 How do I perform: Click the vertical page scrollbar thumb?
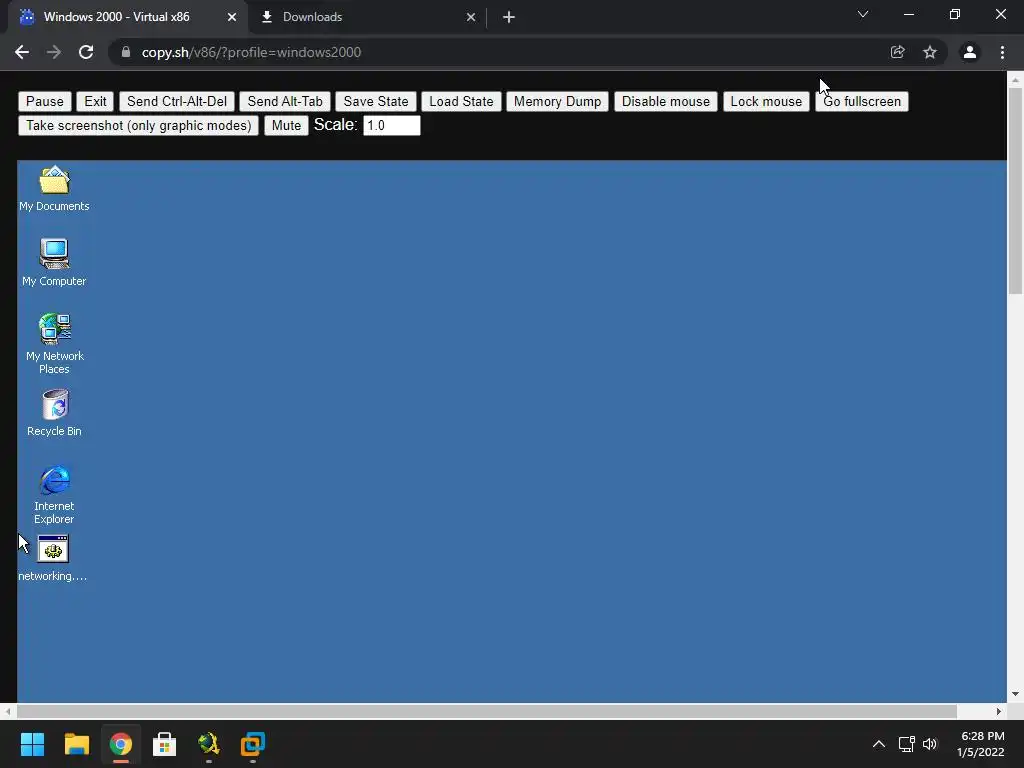pos(1016,191)
